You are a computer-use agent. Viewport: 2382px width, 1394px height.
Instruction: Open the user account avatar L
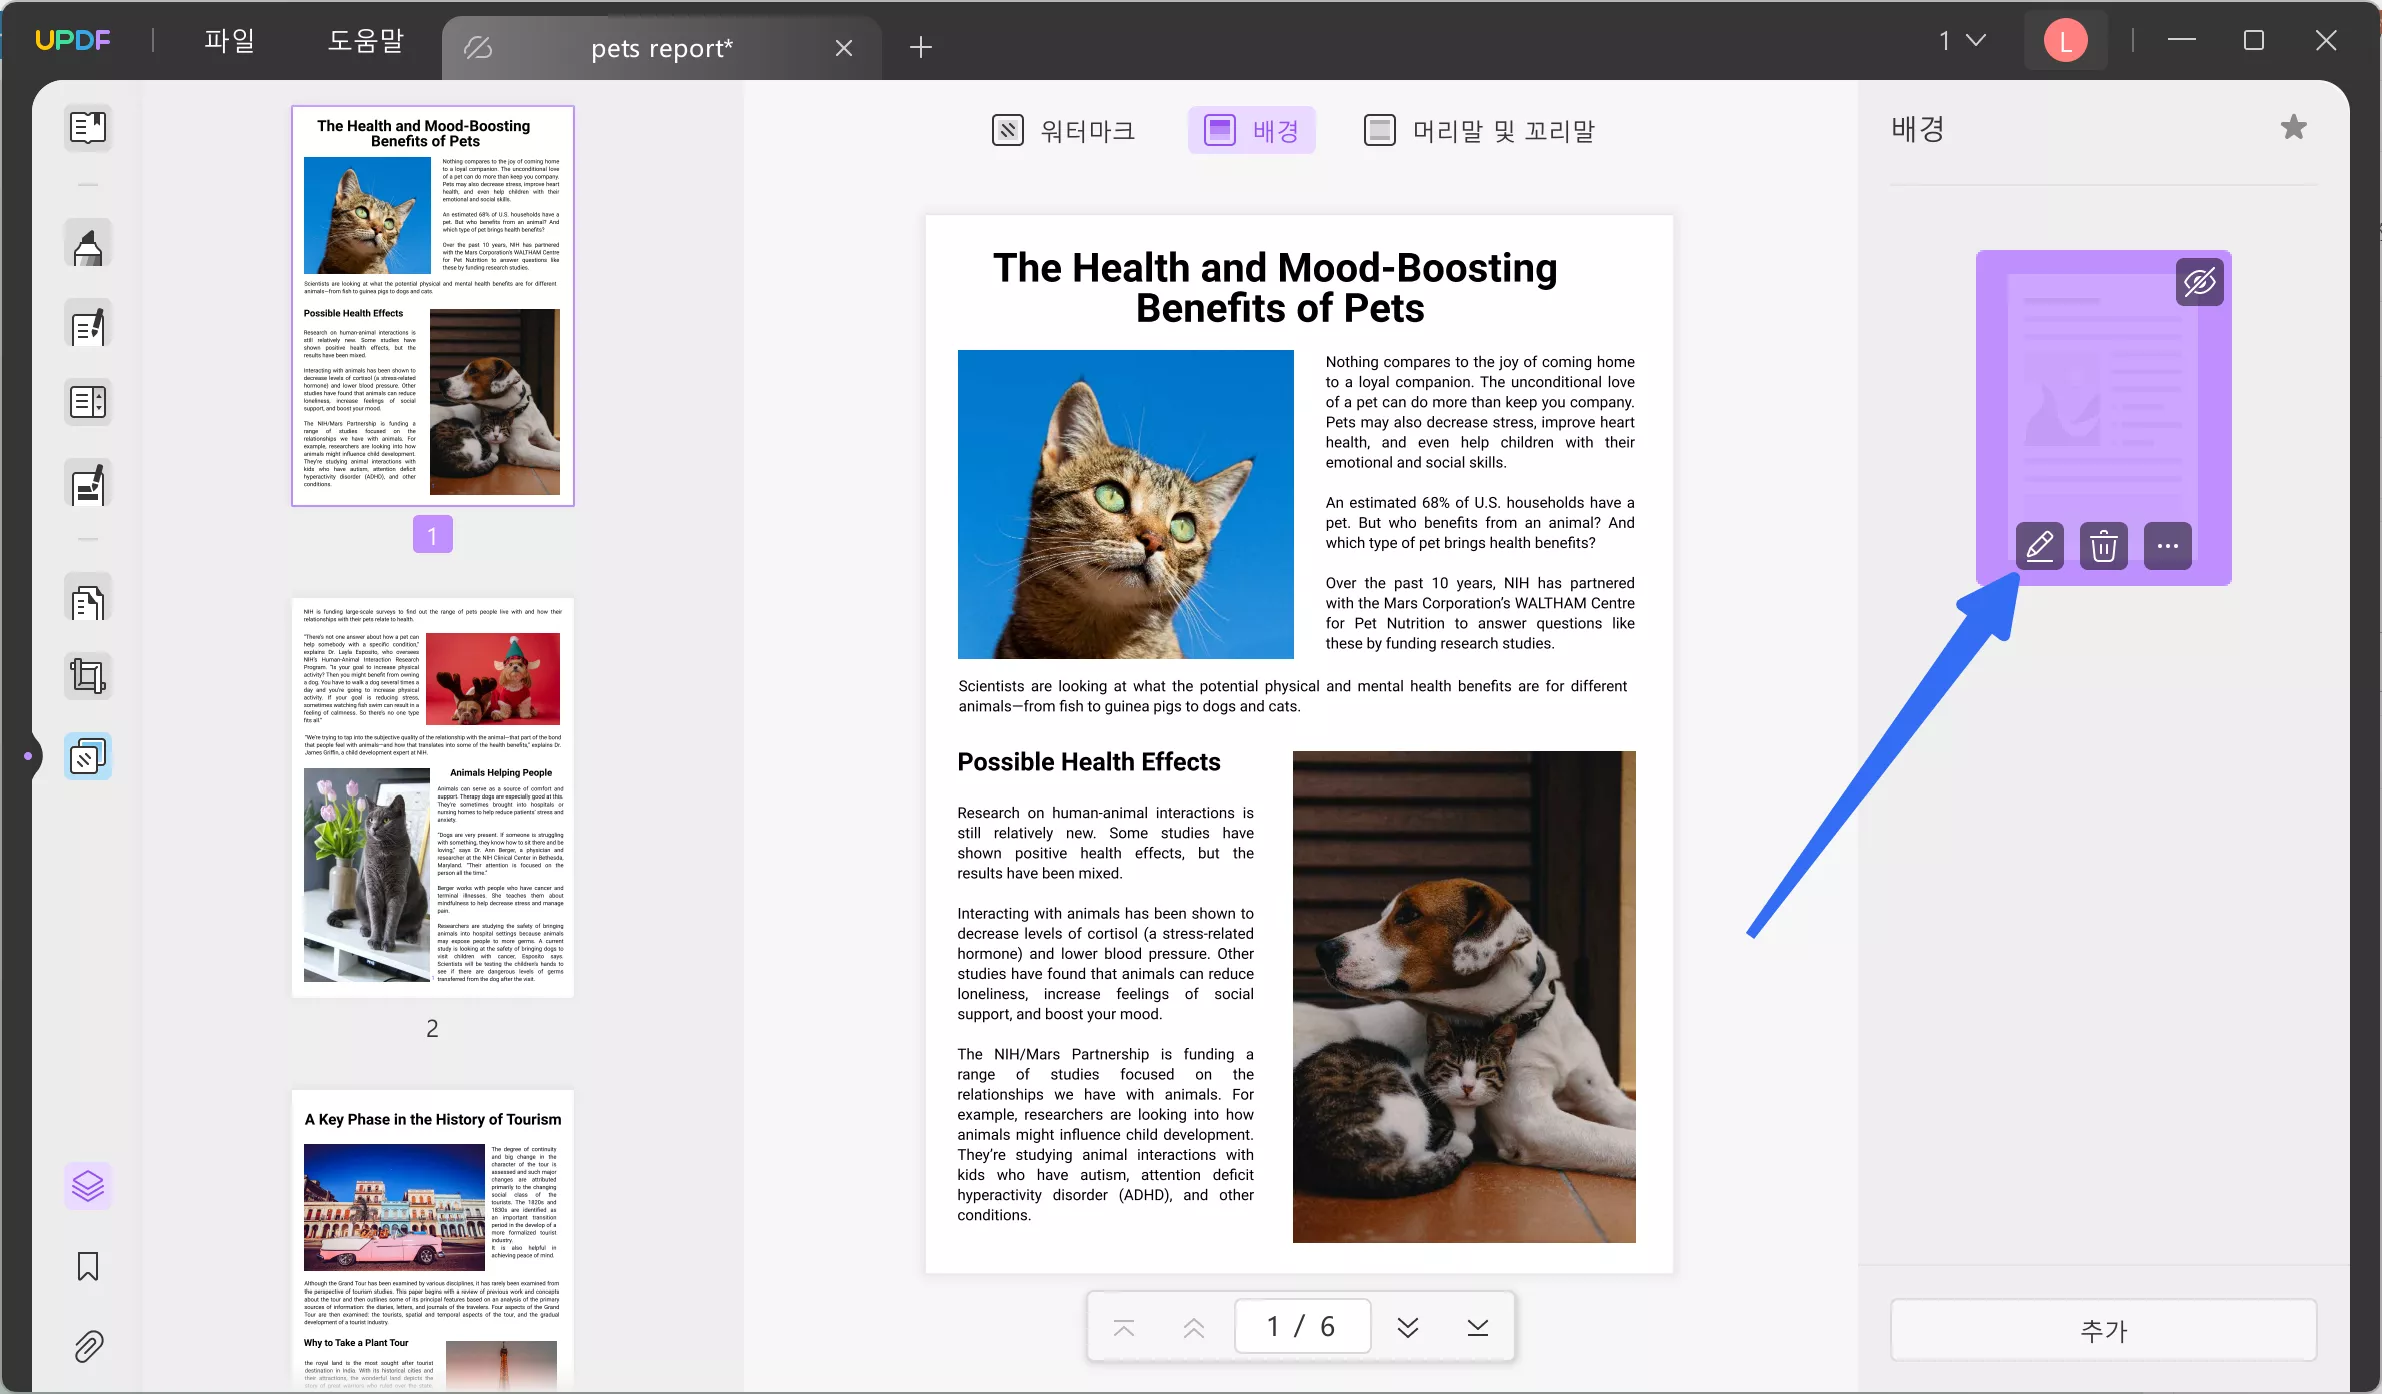coord(2066,41)
